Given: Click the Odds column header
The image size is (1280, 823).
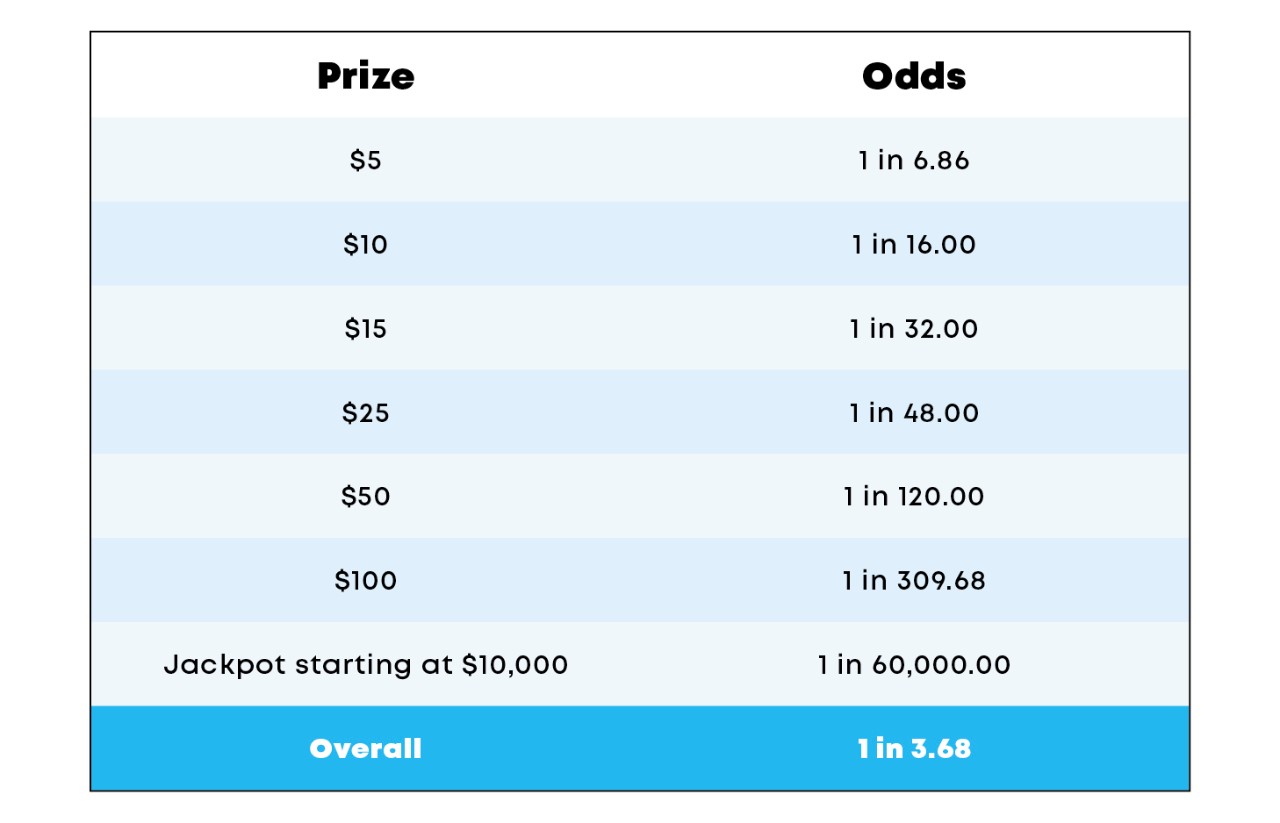Looking at the screenshot, I should pyautogui.click(x=914, y=77).
